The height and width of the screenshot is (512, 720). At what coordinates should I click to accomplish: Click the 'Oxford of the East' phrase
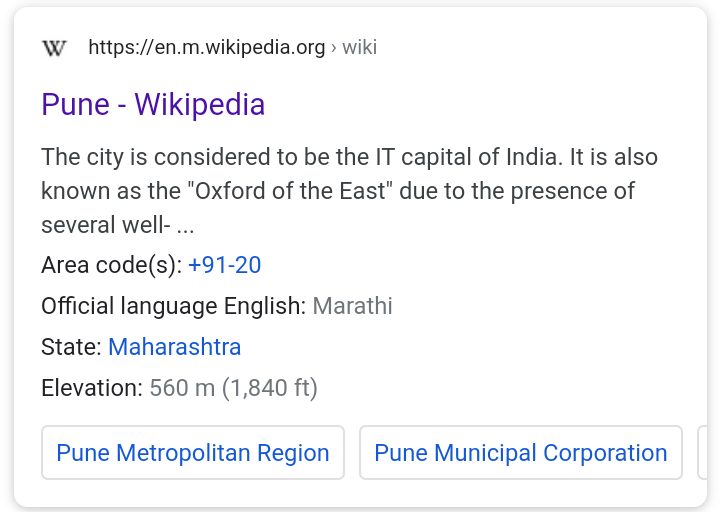click(290, 190)
